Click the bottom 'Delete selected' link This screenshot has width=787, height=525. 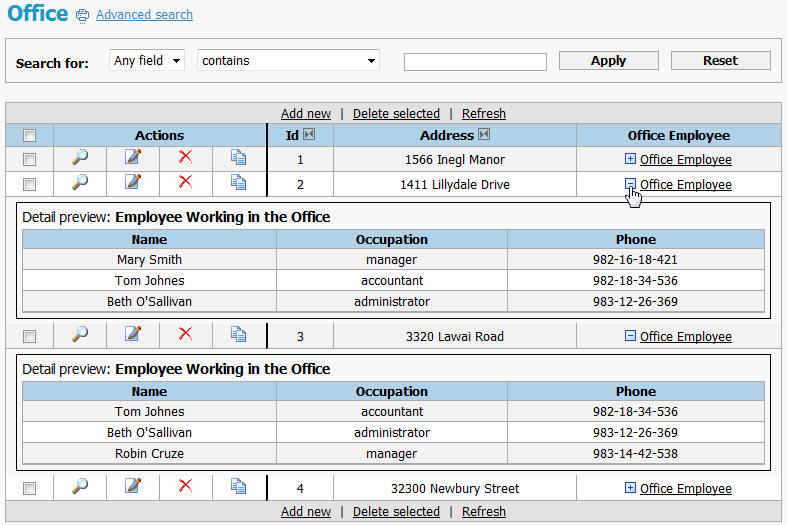coord(396,512)
